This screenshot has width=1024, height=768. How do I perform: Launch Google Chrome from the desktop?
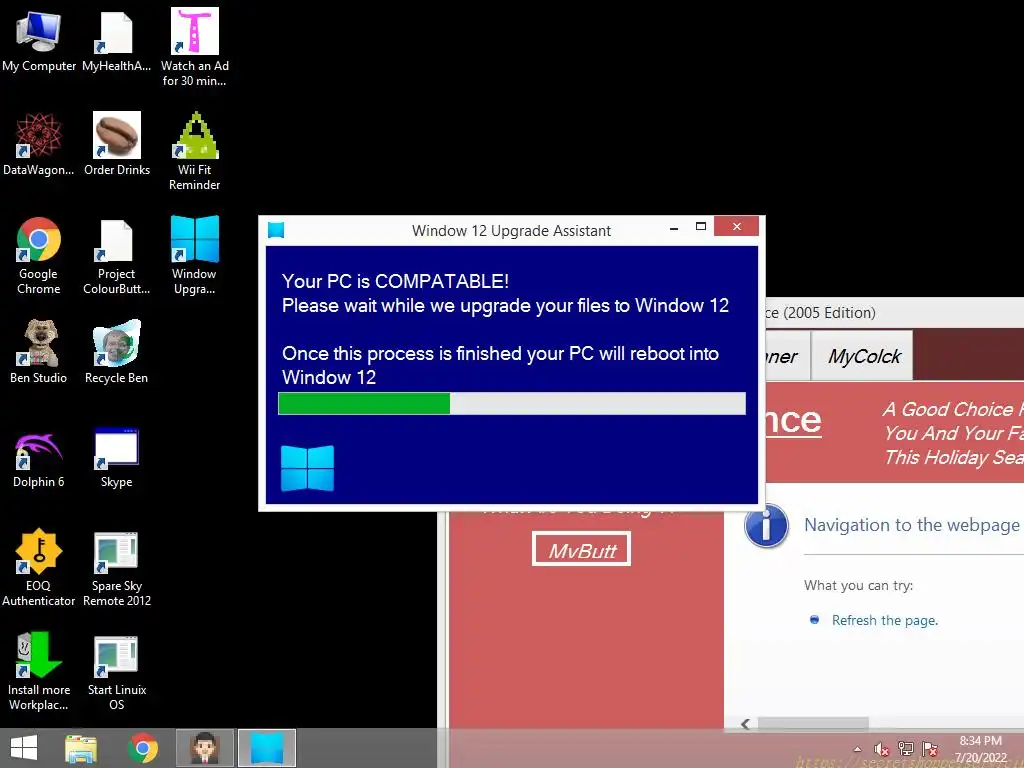[39, 256]
